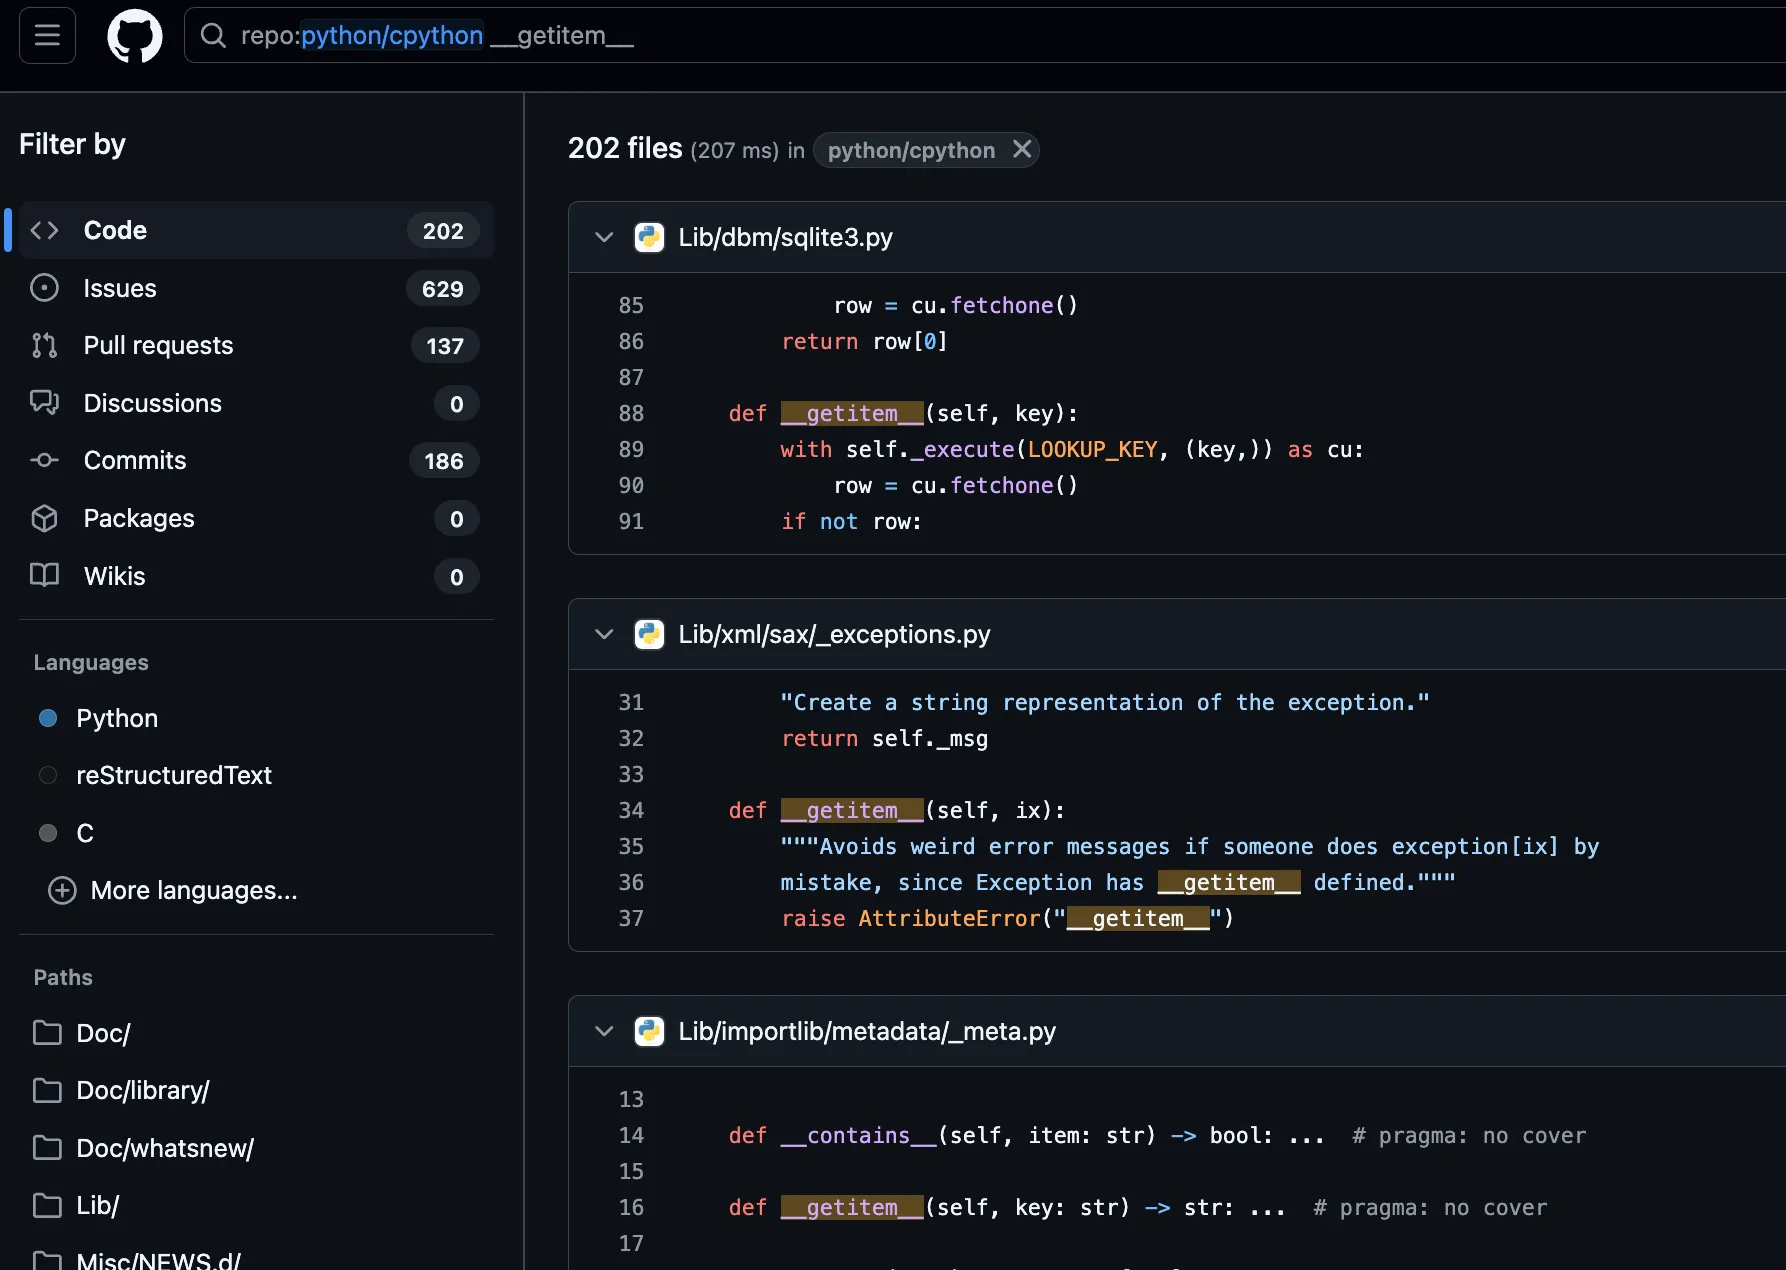Viewport: 1786px width, 1270px height.
Task: Open the Lib/dbm/sqlite3.py file link
Action: pos(785,238)
